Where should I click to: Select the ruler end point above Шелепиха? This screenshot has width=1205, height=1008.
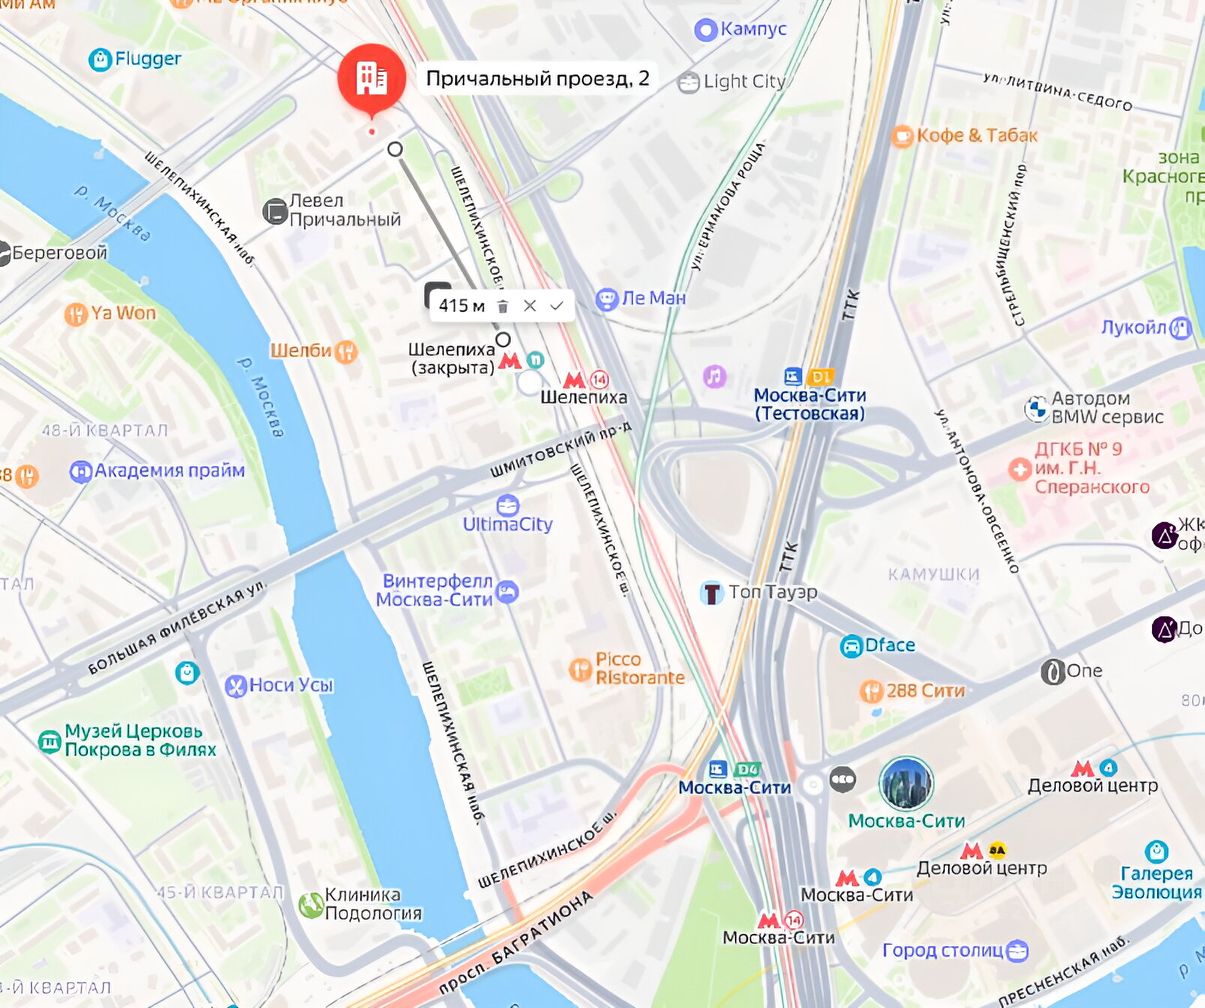pyautogui.click(x=504, y=339)
